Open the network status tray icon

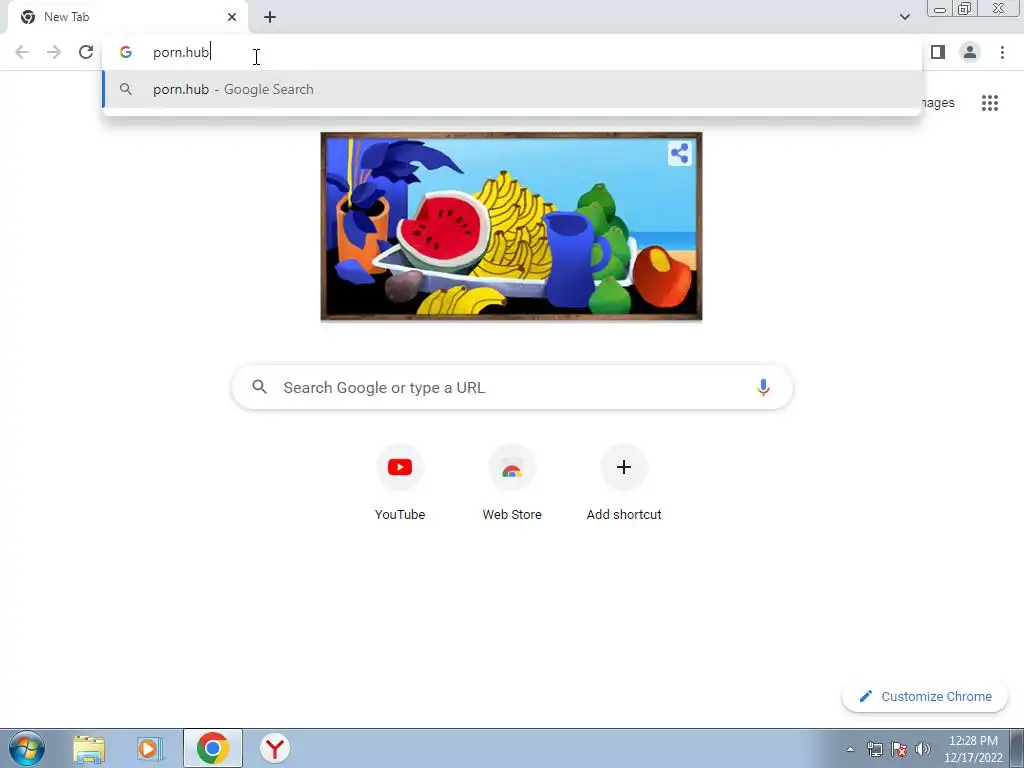874,749
